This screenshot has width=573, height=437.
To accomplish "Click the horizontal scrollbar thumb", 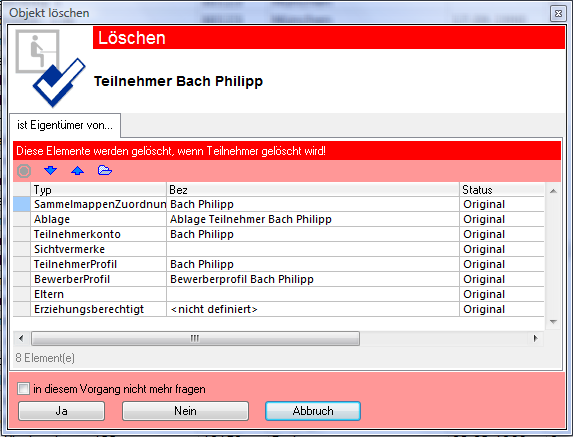I will point(196,338).
